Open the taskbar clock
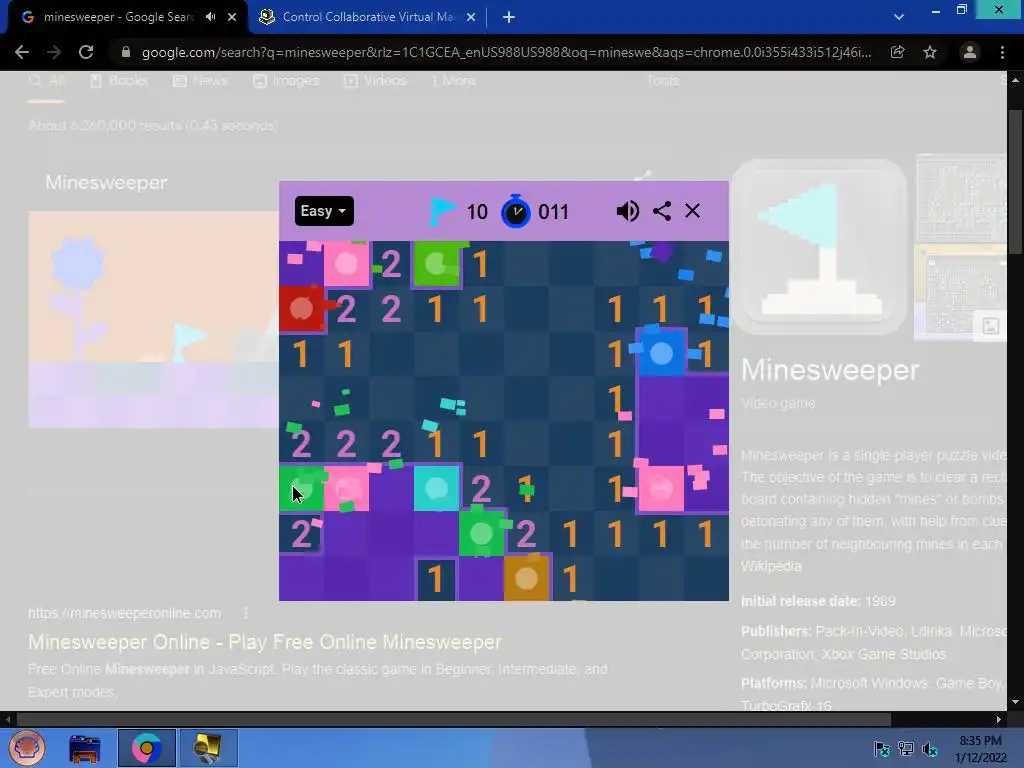1024x768 pixels. 980,749
